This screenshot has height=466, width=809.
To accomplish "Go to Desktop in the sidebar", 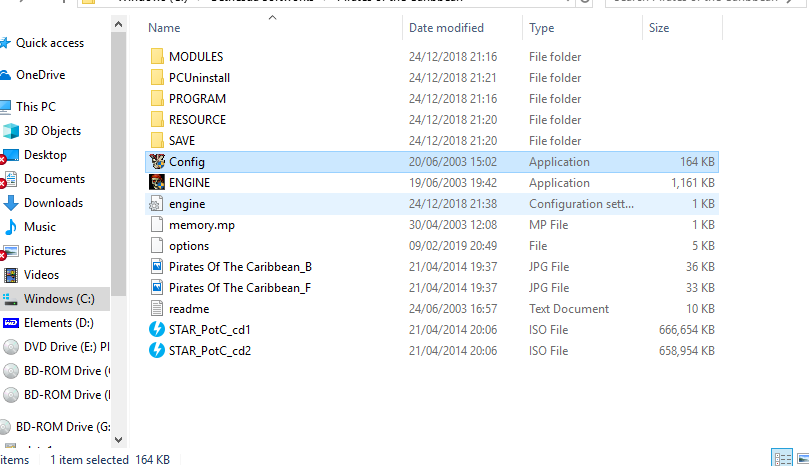I will tap(45, 155).
